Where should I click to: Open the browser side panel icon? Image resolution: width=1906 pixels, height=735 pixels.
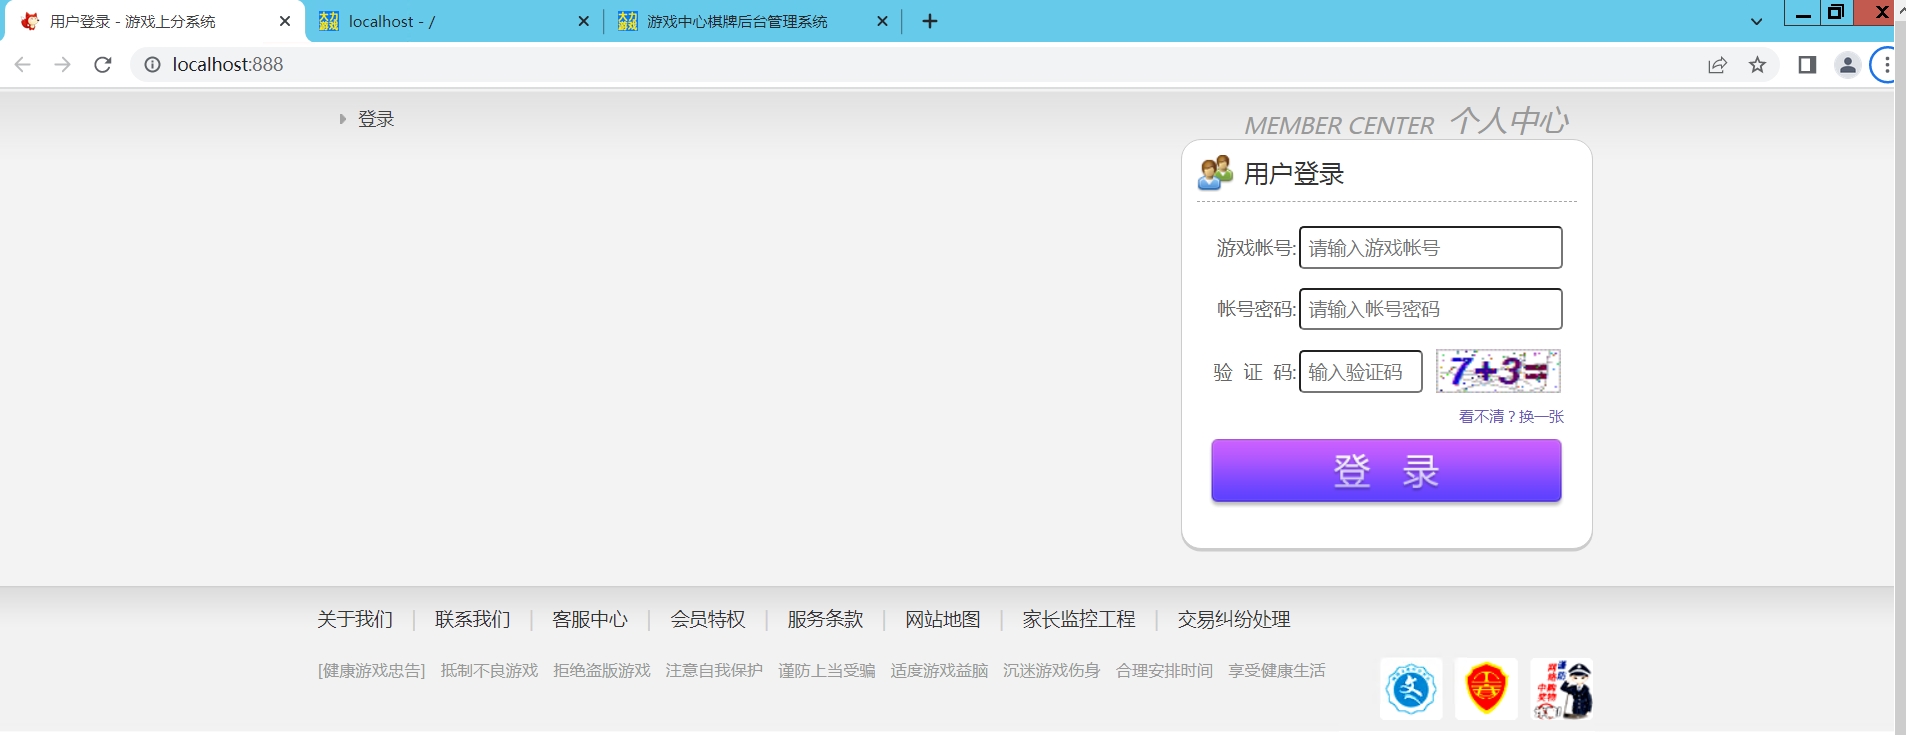1807,65
